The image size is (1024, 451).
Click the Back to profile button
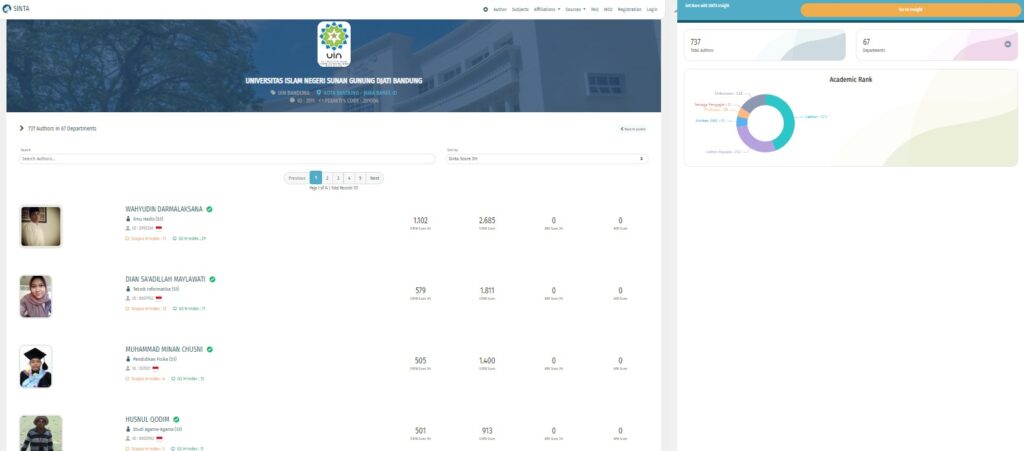[x=633, y=129]
